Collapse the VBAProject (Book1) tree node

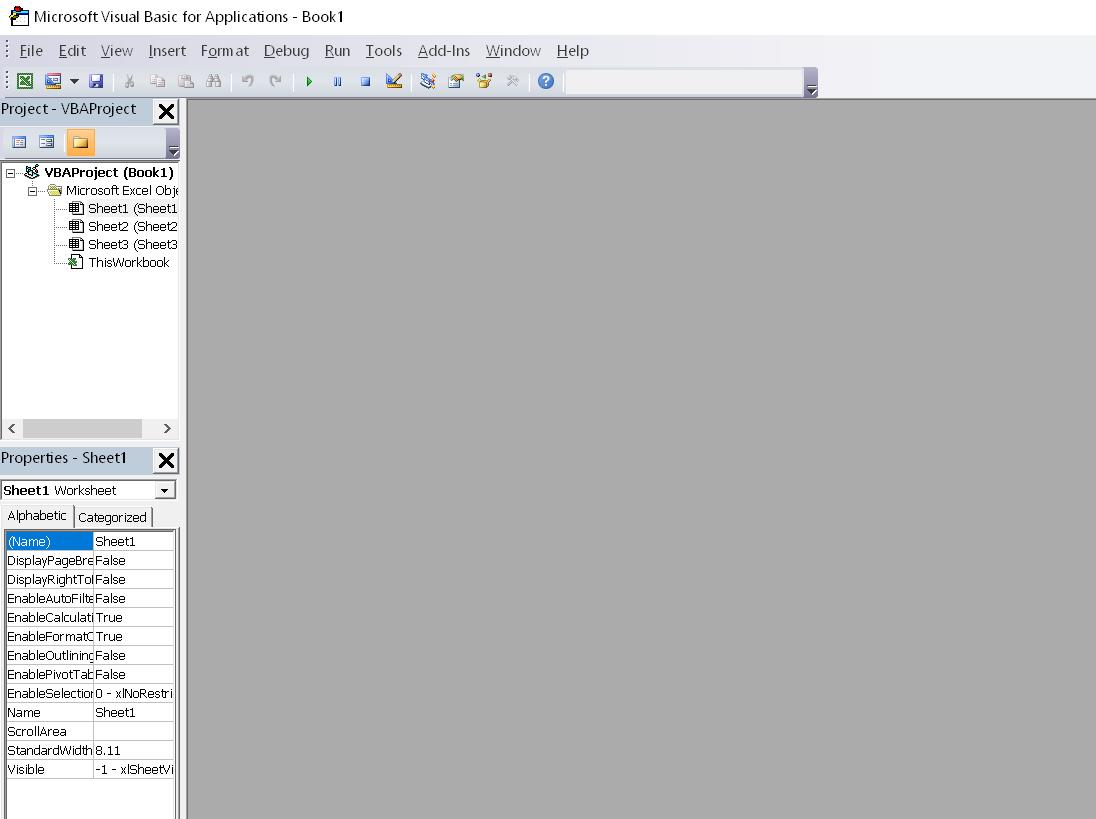8,172
